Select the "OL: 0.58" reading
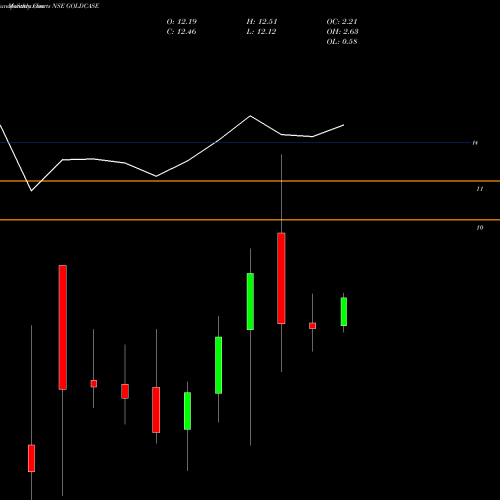500x500 pixels. (x=342, y=42)
